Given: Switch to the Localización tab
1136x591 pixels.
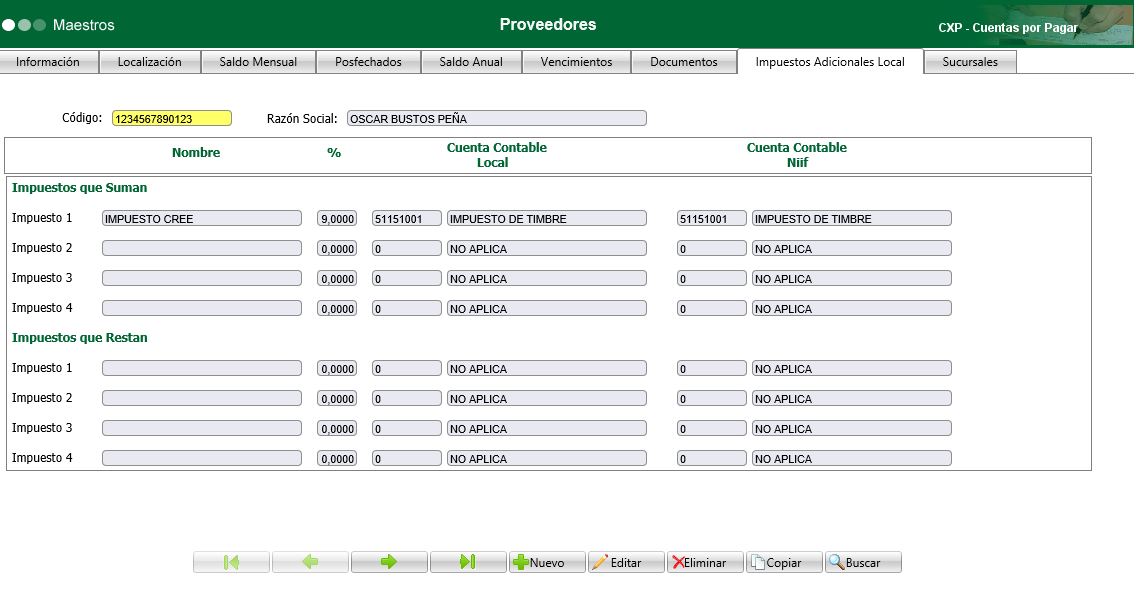Looking at the screenshot, I should [x=150, y=62].
